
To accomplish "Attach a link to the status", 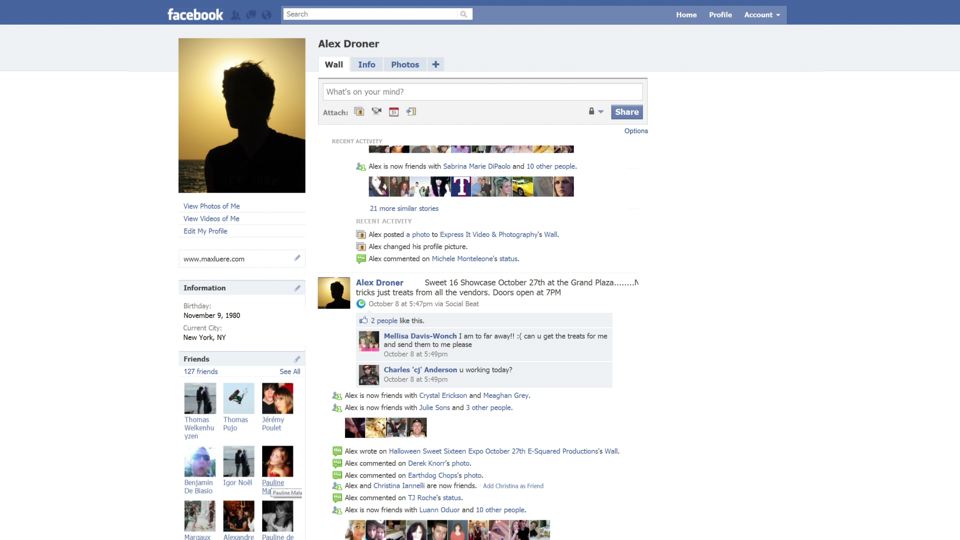I will (411, 111).
